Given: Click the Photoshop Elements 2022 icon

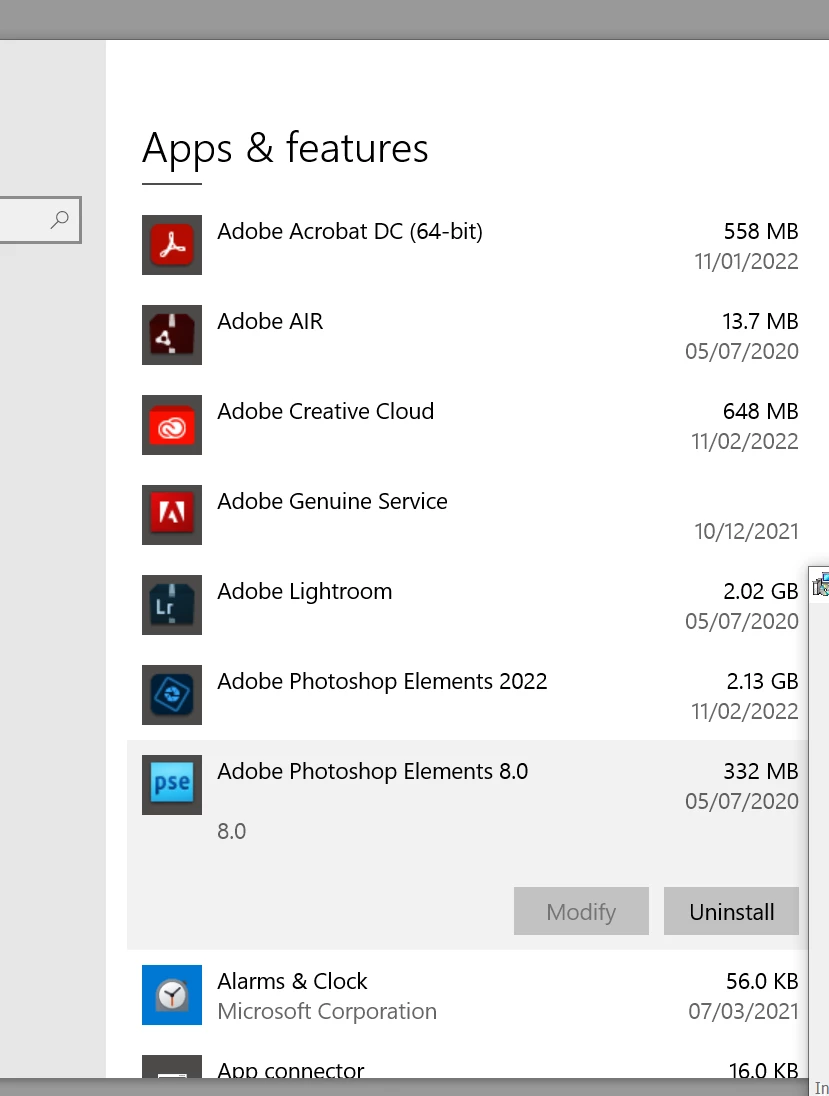Looking at the screenshot, I should point(172,695).
